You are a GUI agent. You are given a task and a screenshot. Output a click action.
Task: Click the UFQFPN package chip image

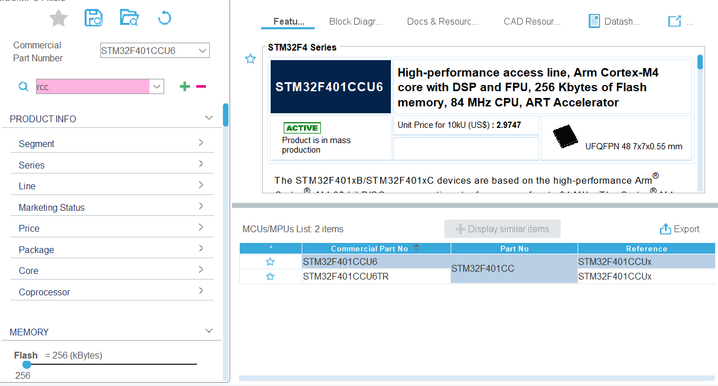point(565,136)
